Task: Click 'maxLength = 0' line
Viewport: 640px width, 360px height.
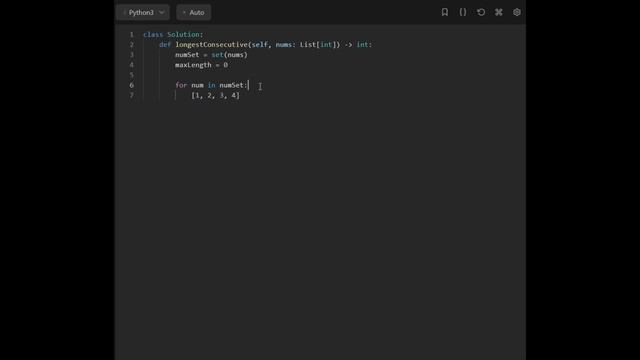Action: [x=202, y=65]
